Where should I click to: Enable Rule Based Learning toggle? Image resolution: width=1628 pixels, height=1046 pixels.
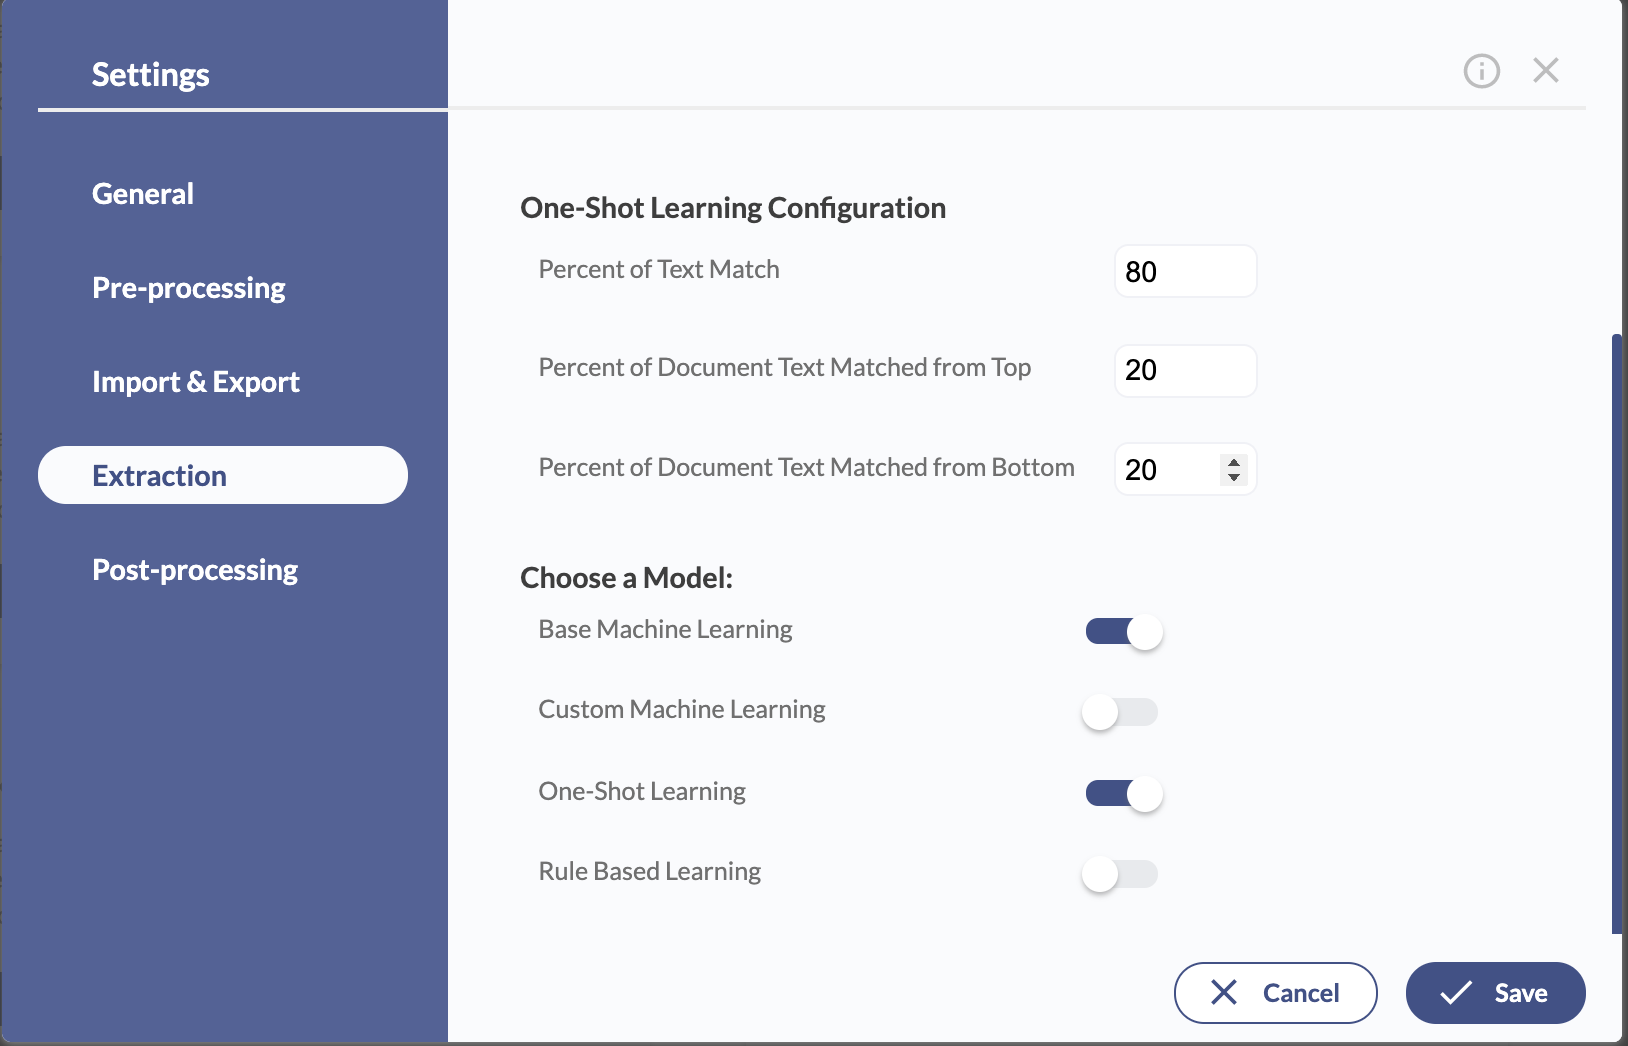point(1120,874)
